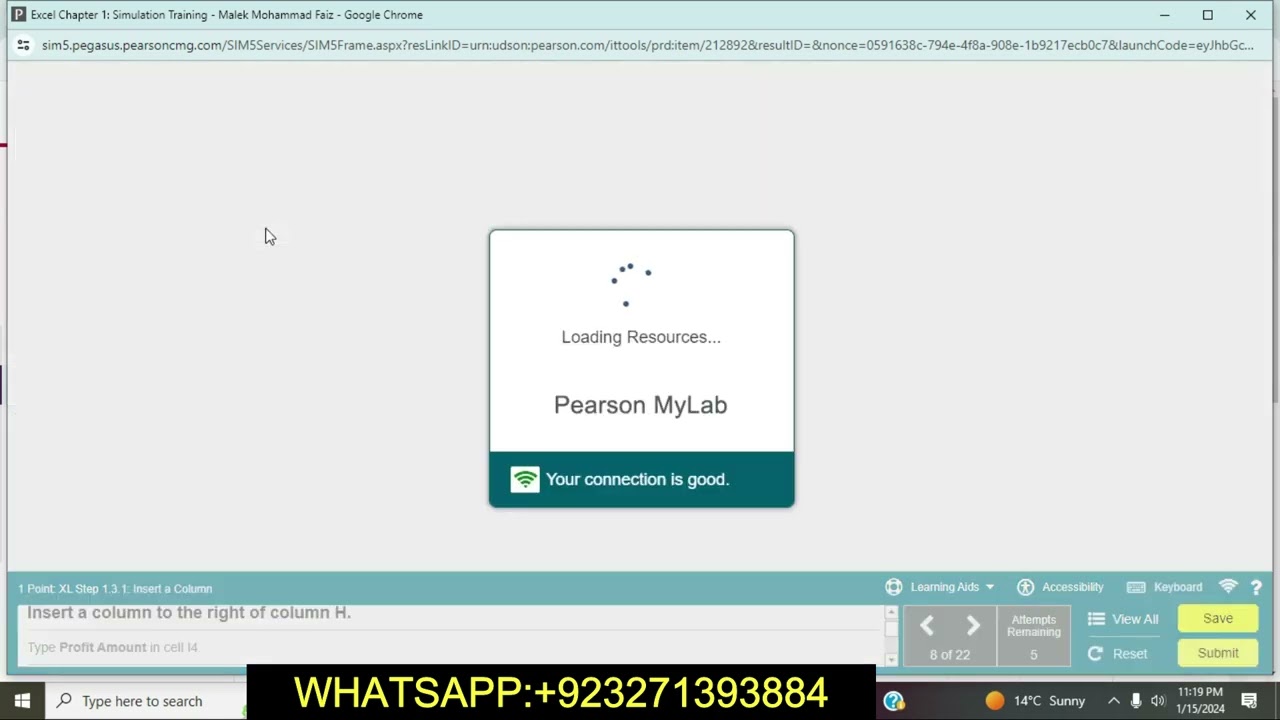Image resolution: width=1280 pixels, height=720 pixels.
Task: Open the notification center icon
Action: coord(1249,701)
